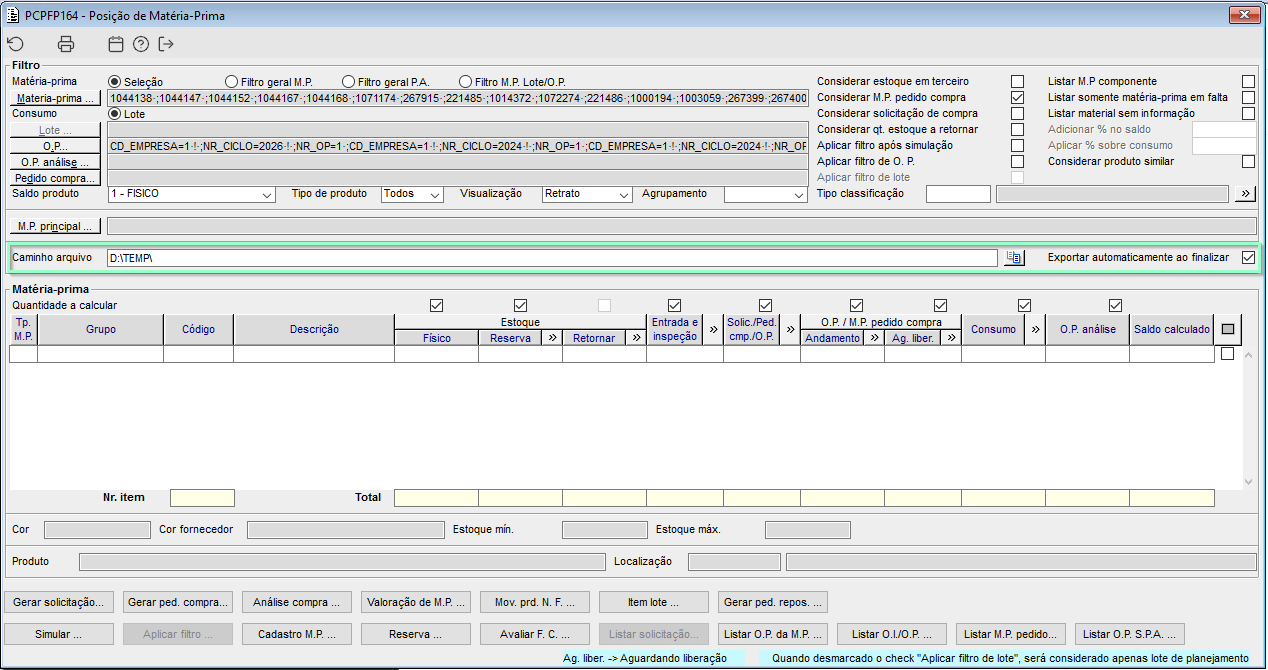Enable Considerar solicitação de compra checkbox

click(1018, 113)
